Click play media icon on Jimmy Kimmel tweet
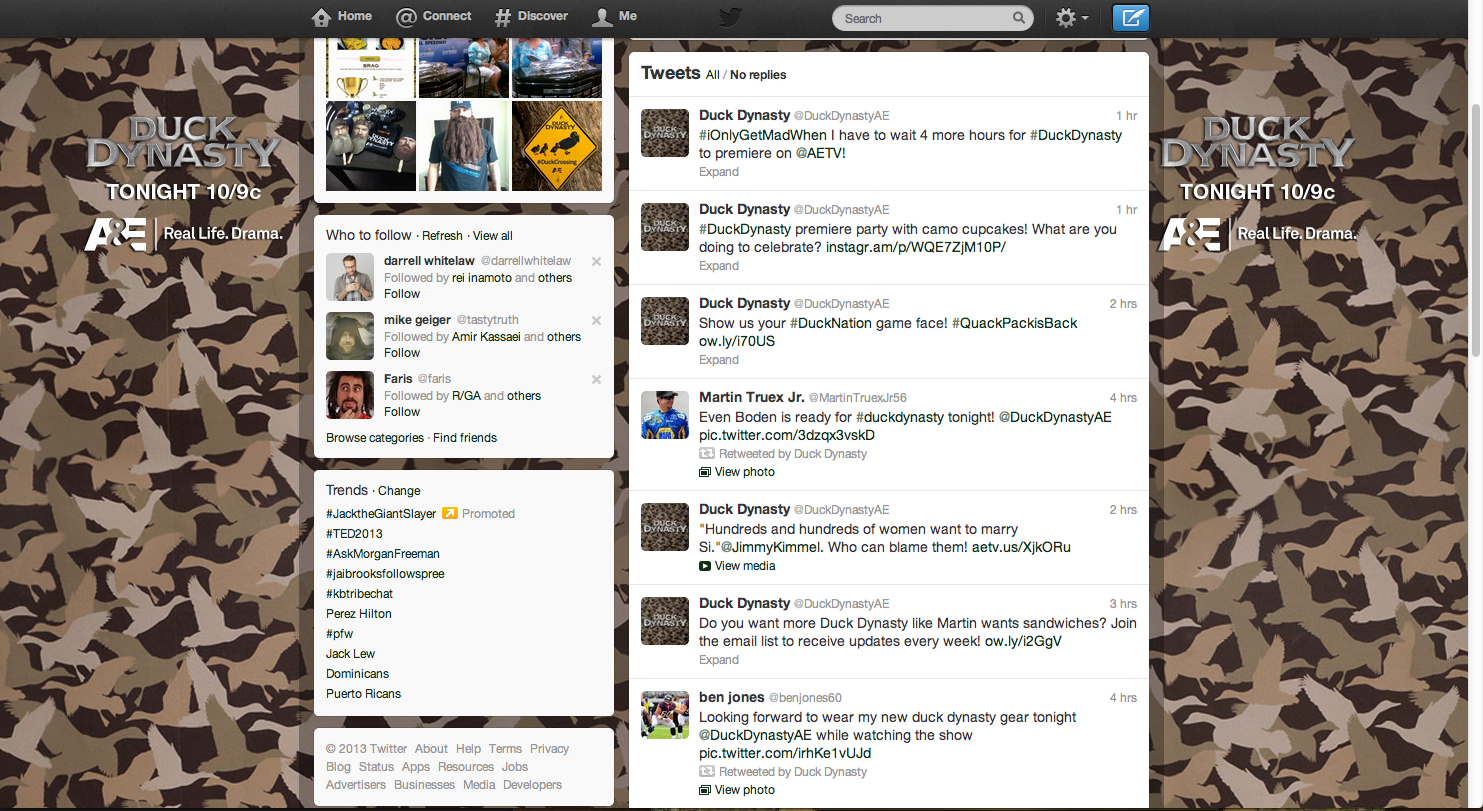1483x811 pixels. coord(705,566)
